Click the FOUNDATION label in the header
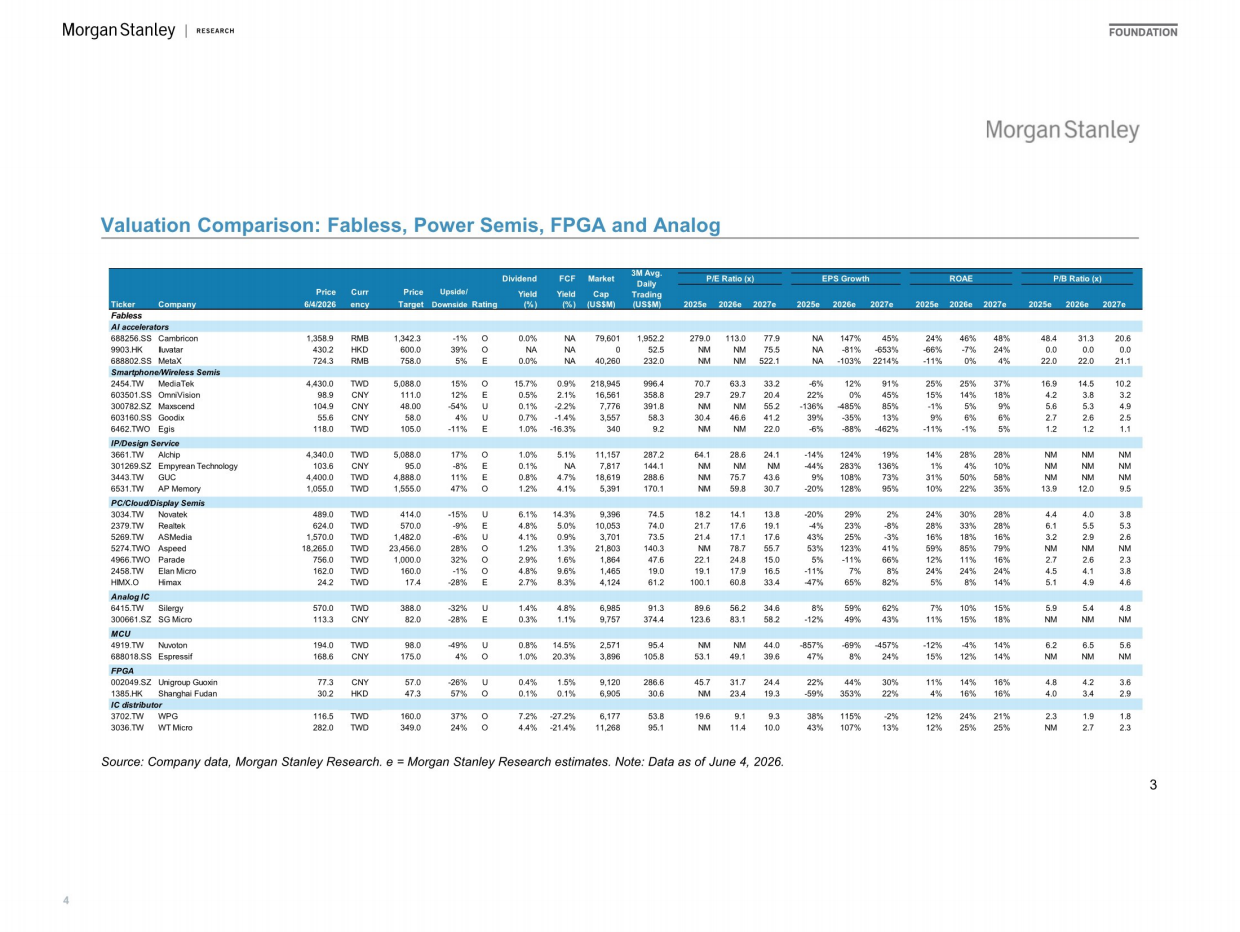 click(1143, 32)
